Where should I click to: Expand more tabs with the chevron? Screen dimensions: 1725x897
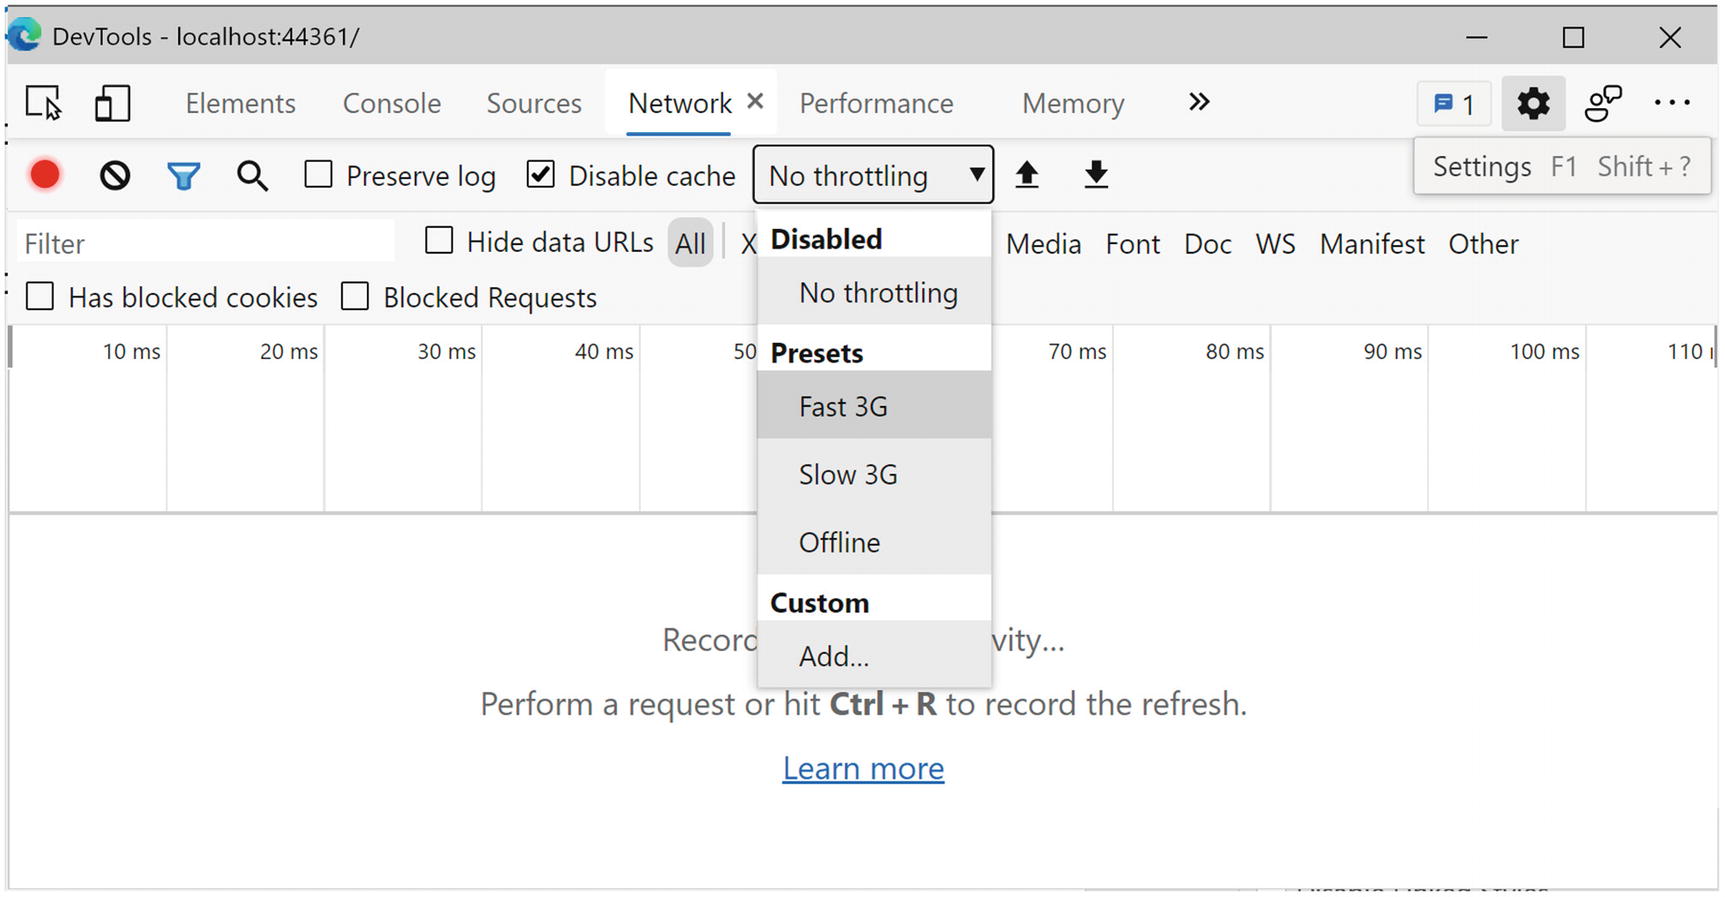[x=1198, y=102]
